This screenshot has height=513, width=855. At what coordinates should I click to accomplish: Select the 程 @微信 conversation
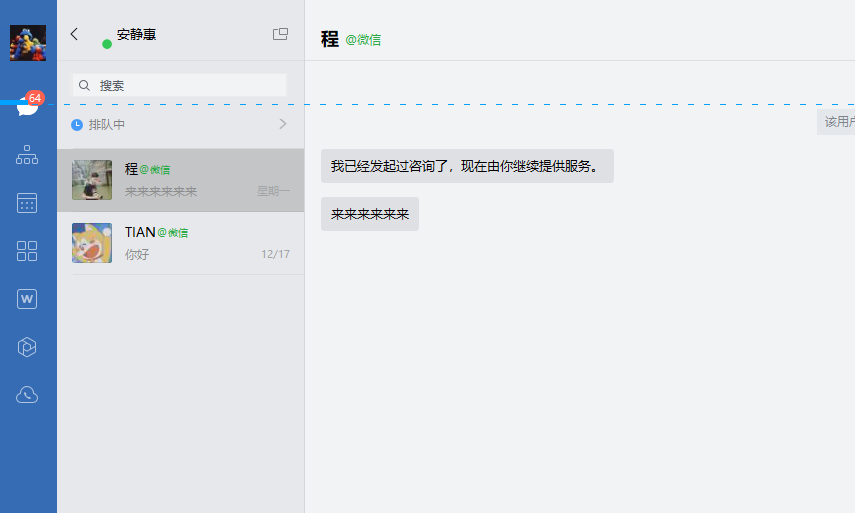click(180, 180)
